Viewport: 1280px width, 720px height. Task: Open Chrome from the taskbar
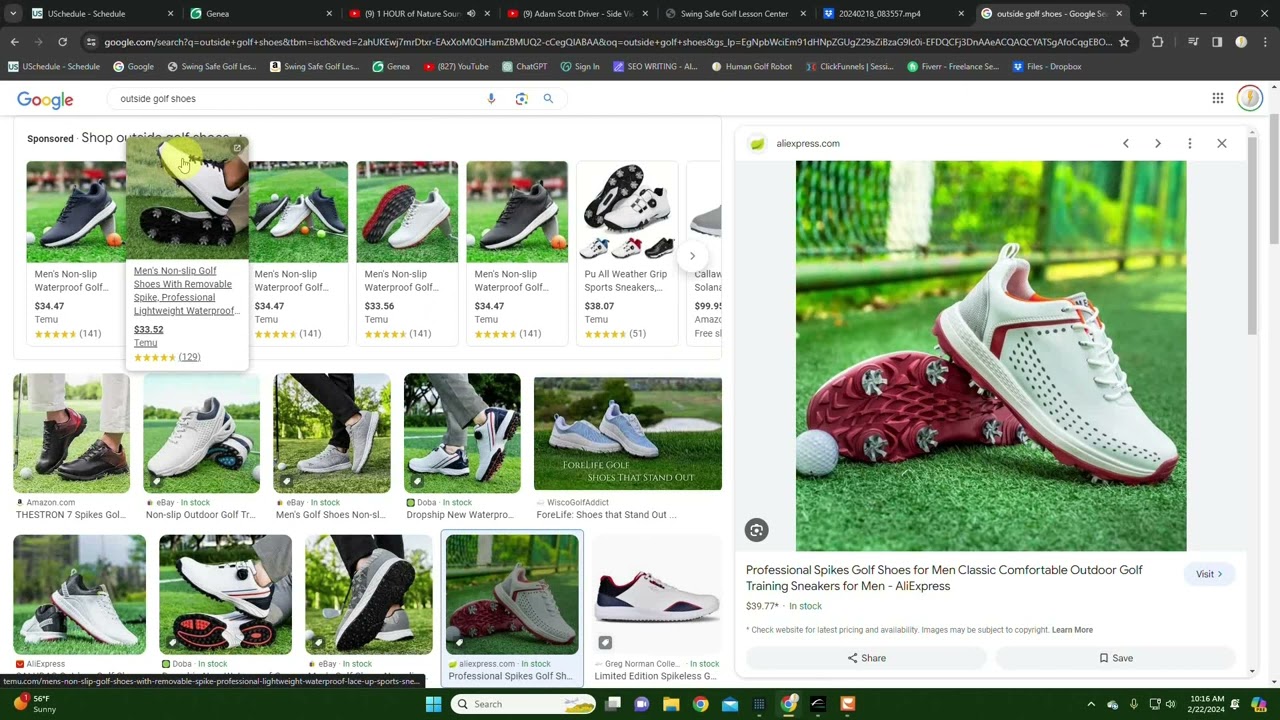click(x=700, y=704)
